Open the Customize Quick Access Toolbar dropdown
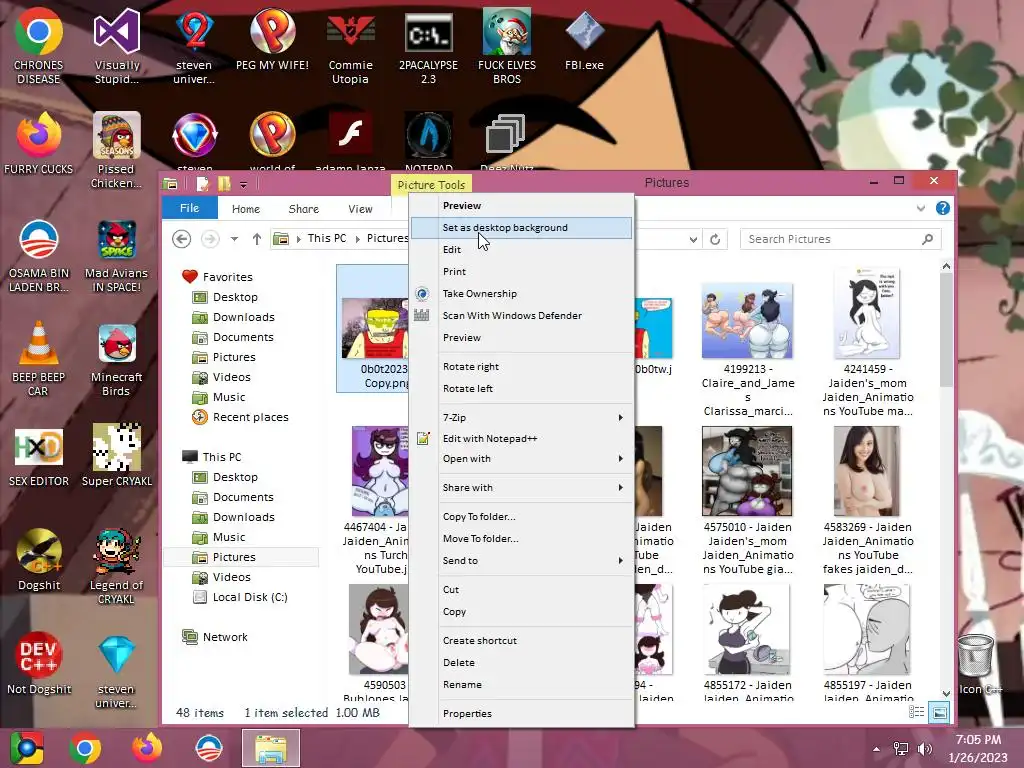Viewport: 1024px width, 768px height. [244, 185]
